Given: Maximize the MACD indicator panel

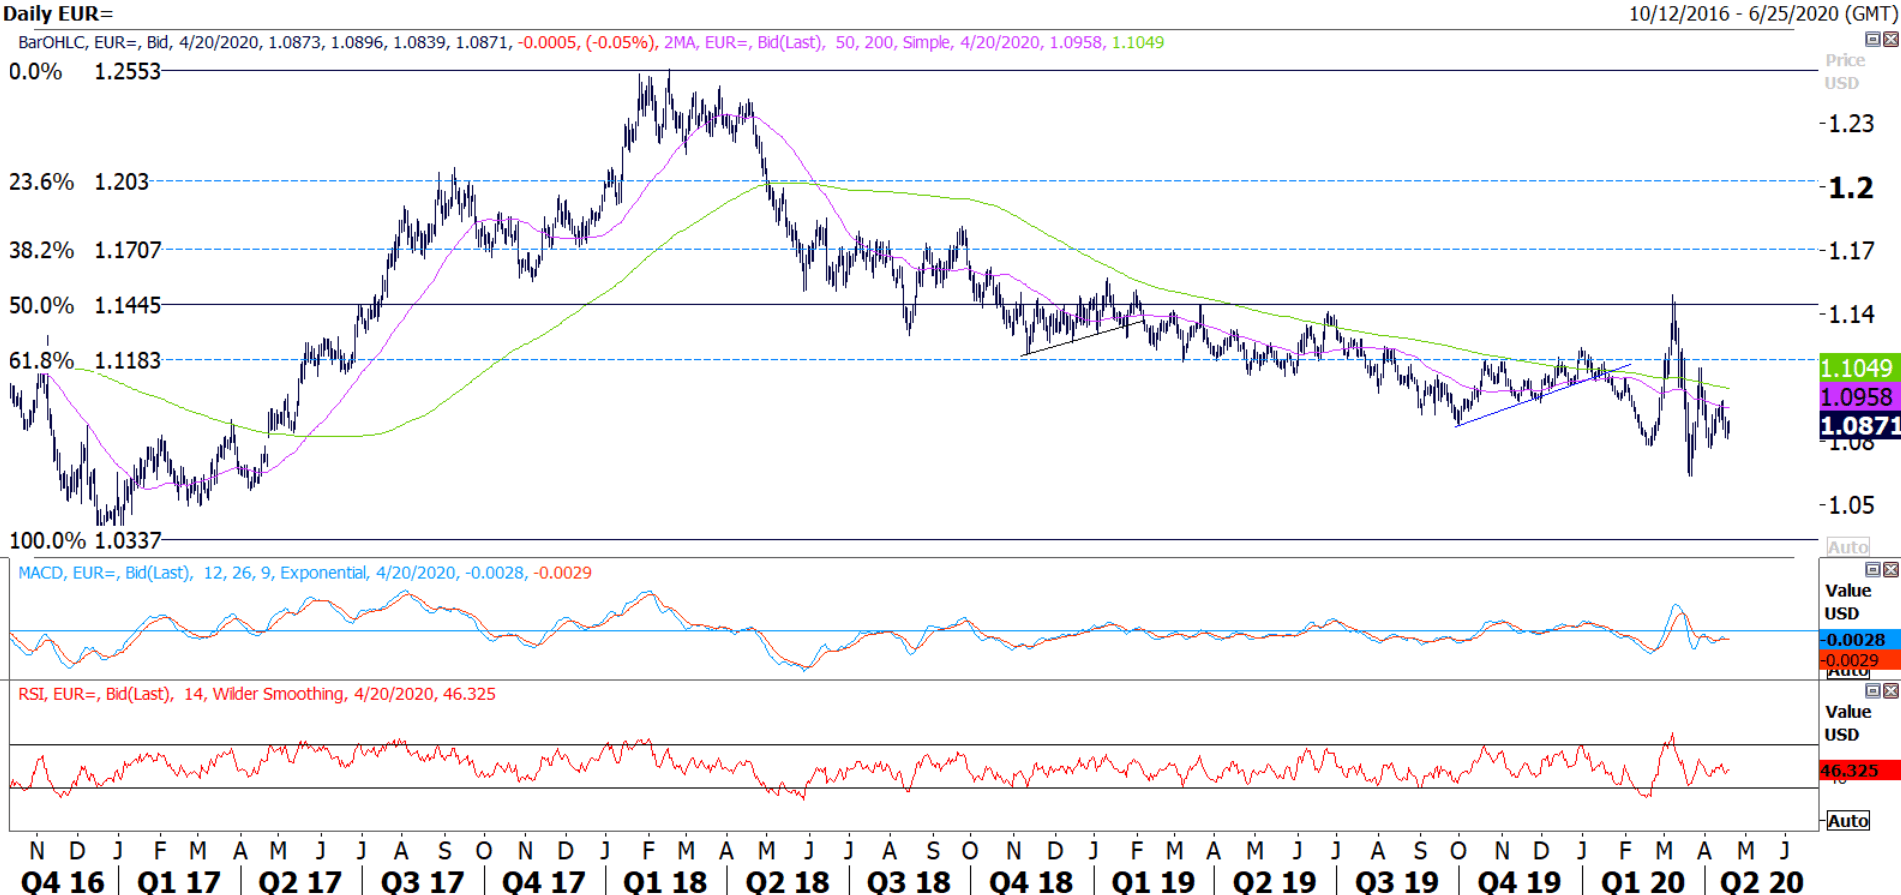Looking at the screenshot, I should point(1872,569).
